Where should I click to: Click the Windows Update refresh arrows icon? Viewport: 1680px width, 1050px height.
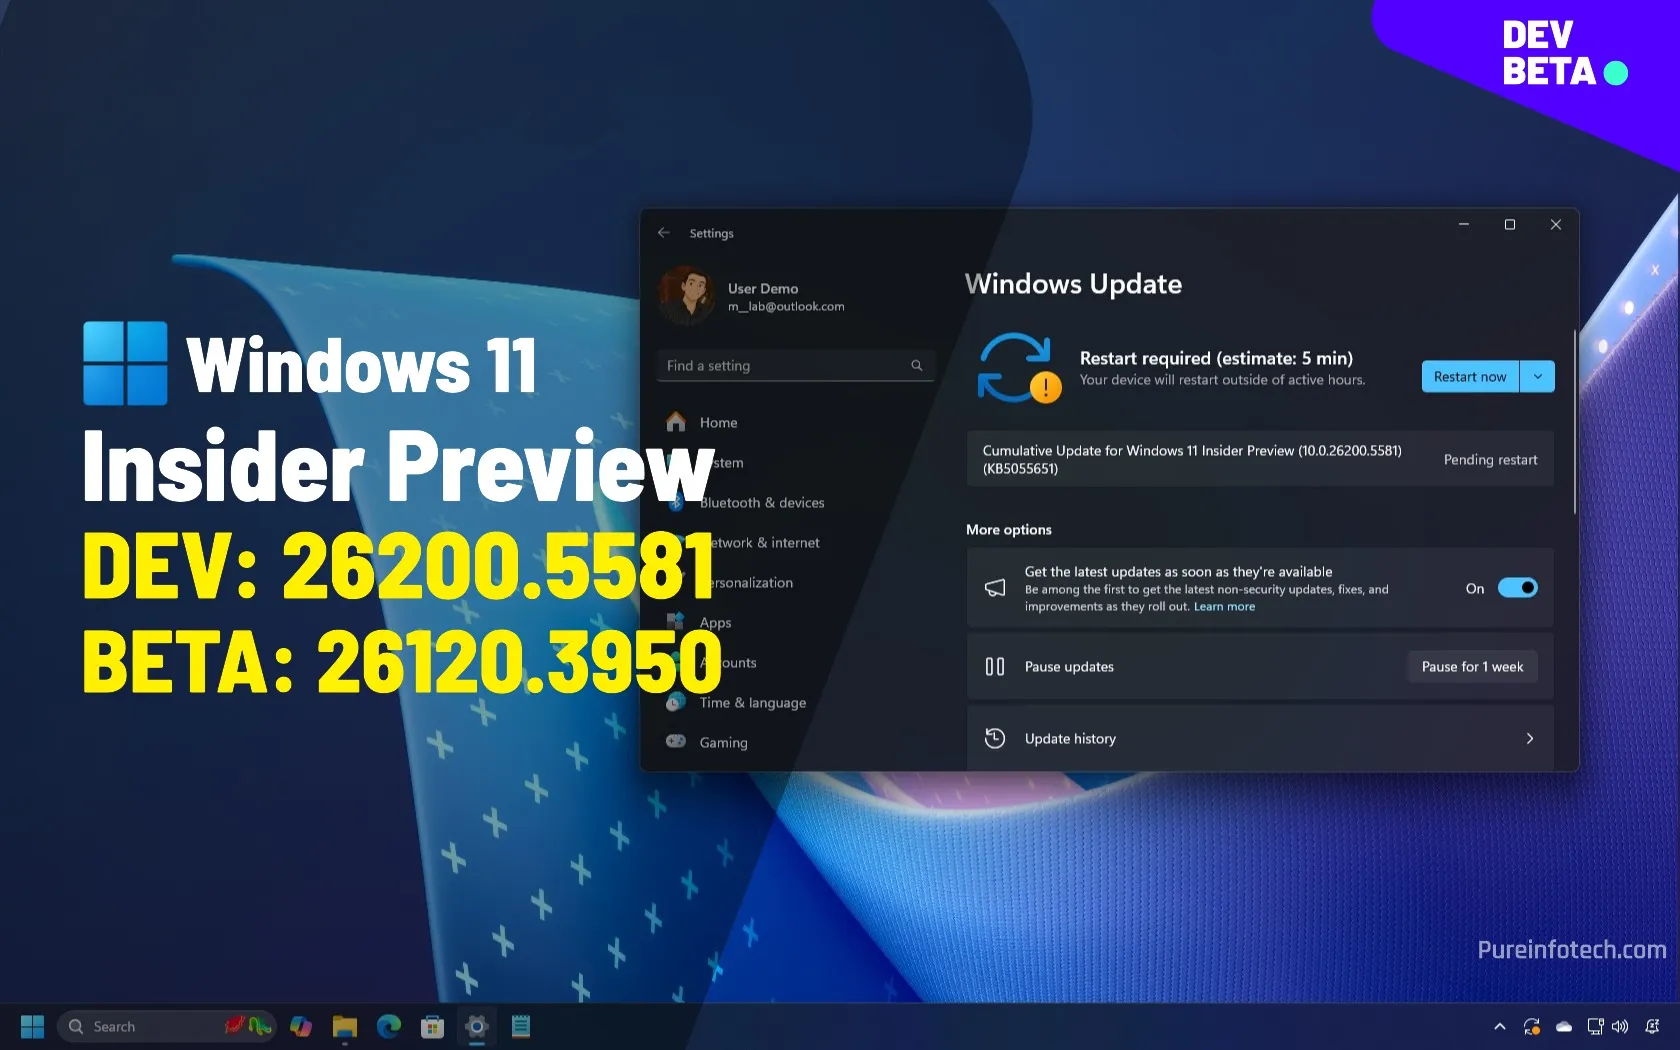[x=1017, y=366]
